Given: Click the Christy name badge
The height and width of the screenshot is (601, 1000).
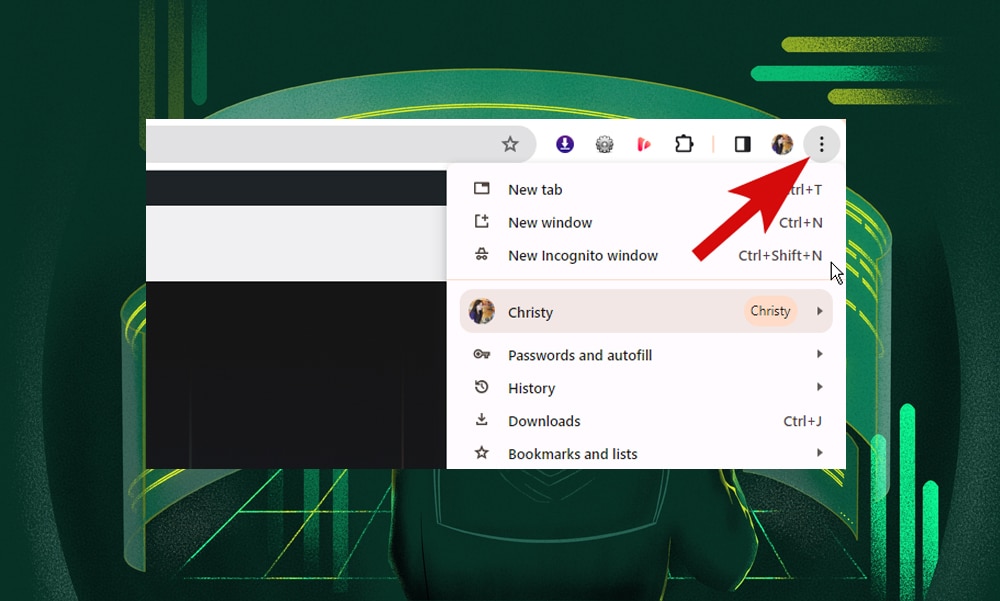Looking at the screenshot, I should pos(770,311).
